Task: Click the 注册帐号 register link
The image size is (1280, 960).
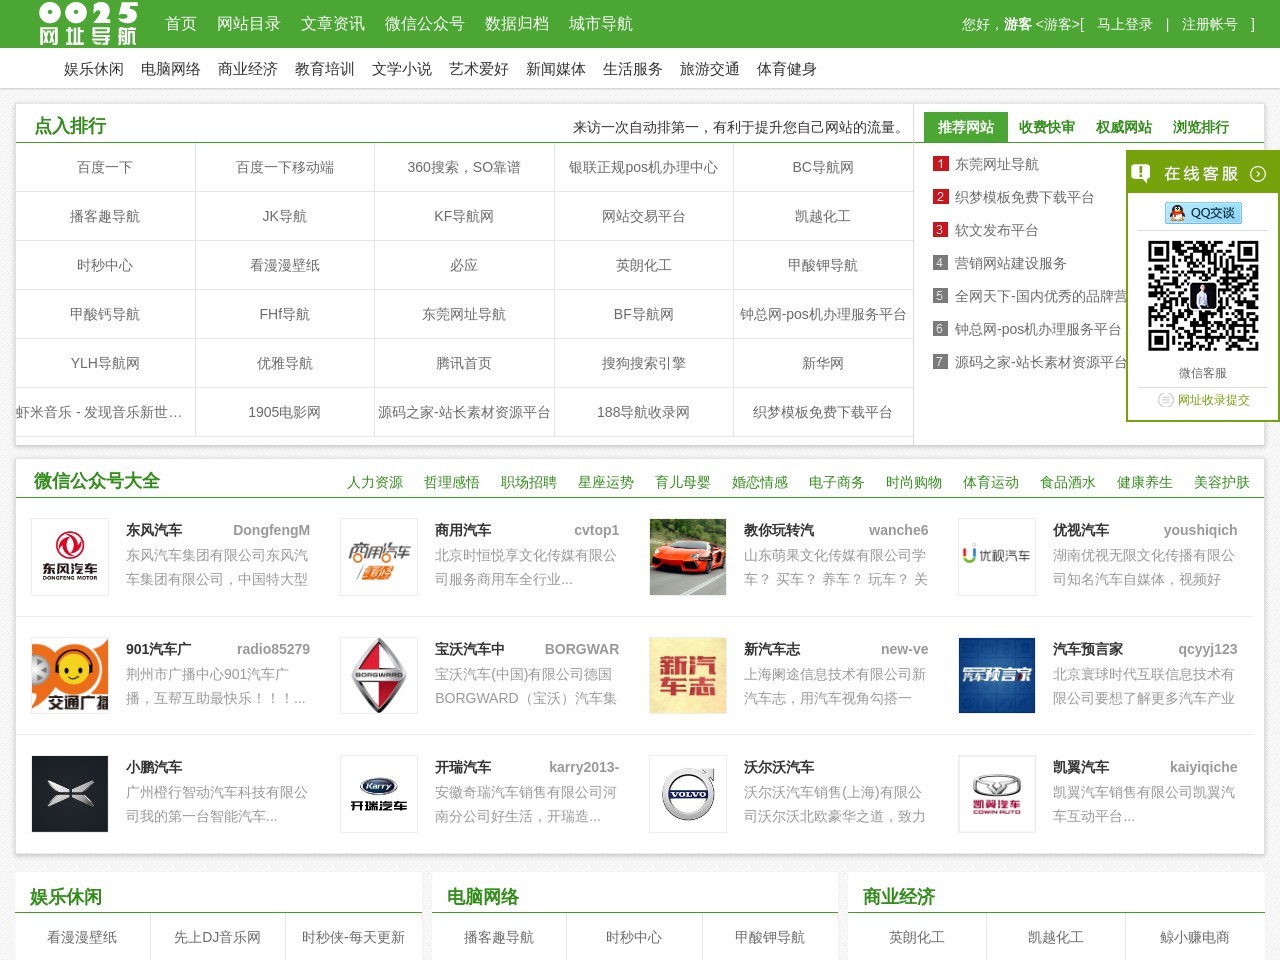Action: pyautogui.click(x=1209, y=24)
